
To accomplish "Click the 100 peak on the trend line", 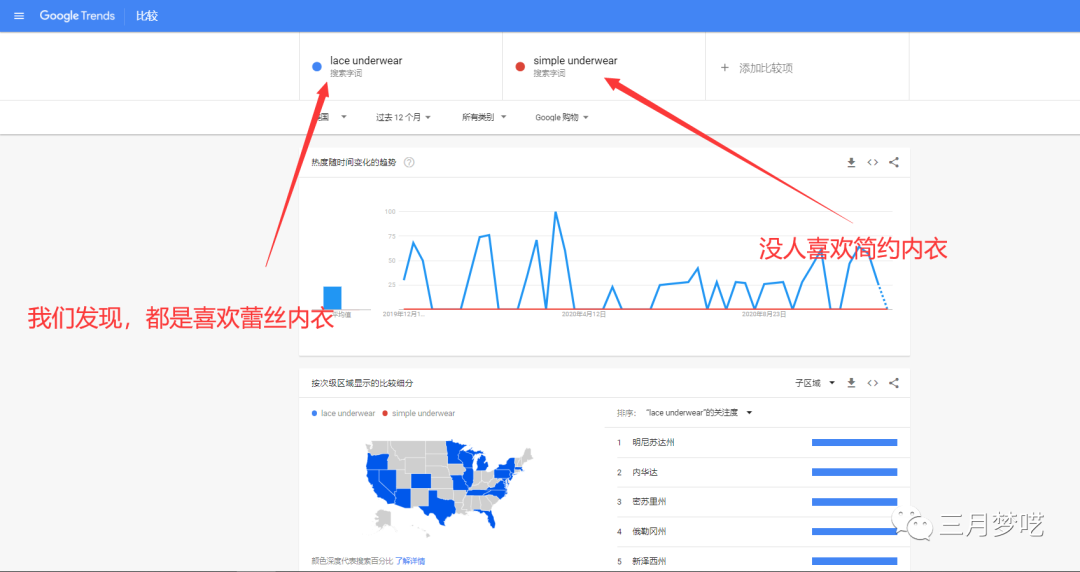I will click(x=555, y=212).
